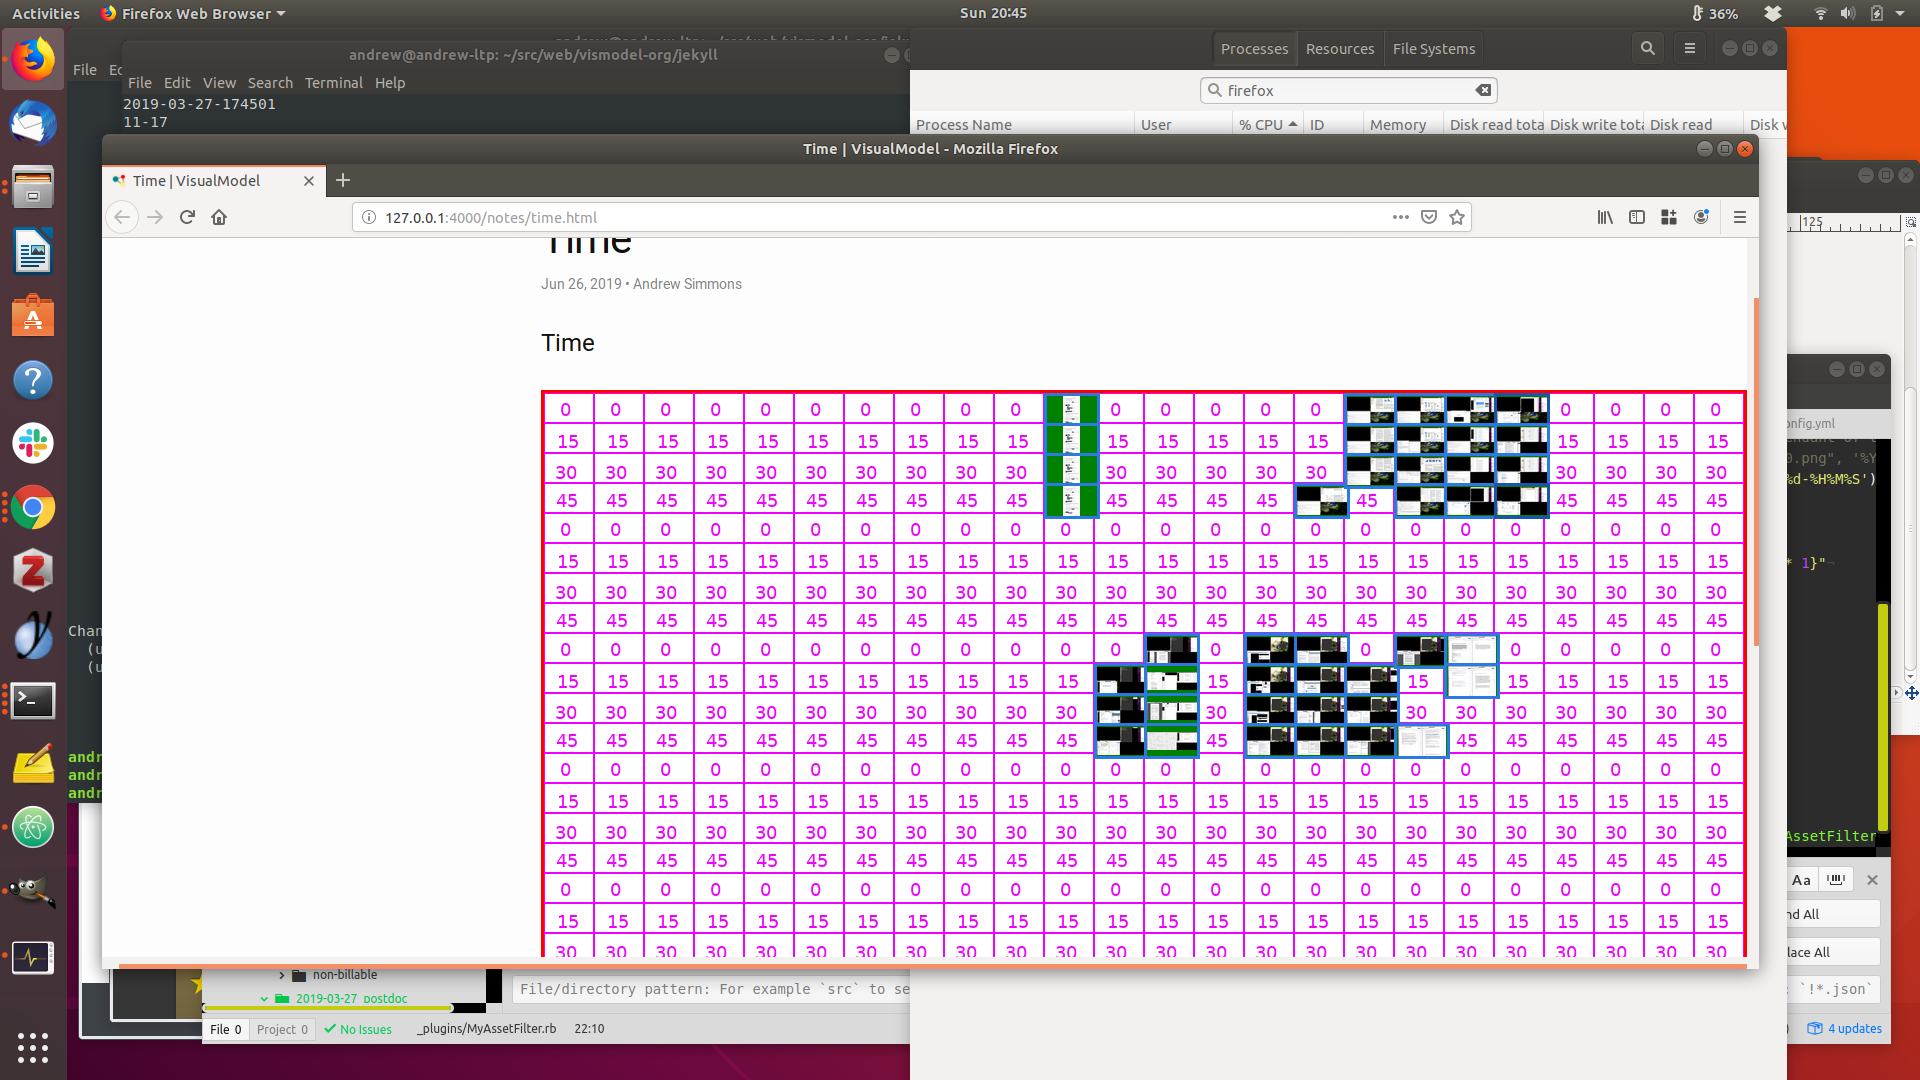Toggle Firefox sidebar view

pyautogui.click(x=1637, y=217)
